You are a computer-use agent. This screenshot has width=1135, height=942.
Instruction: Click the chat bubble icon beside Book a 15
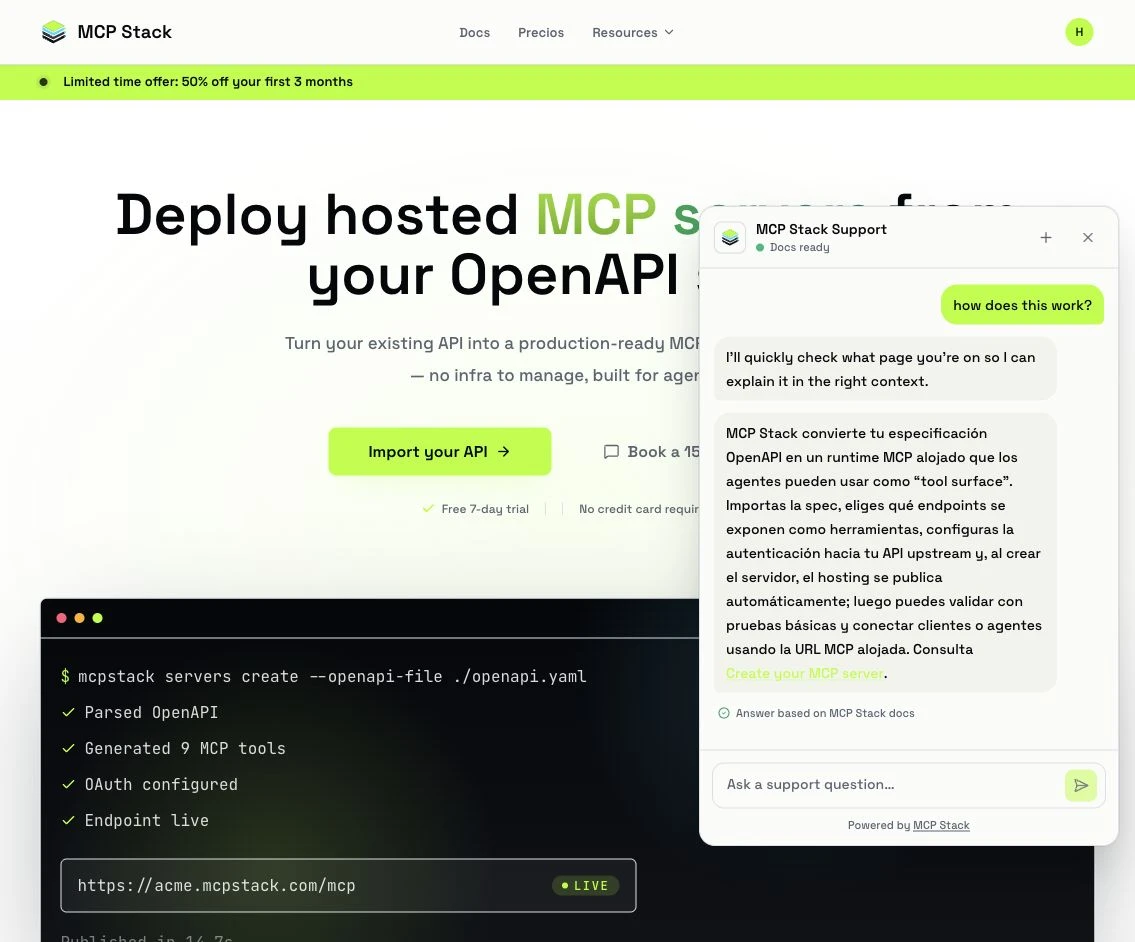pyautogui.click(x=611, y=452)
